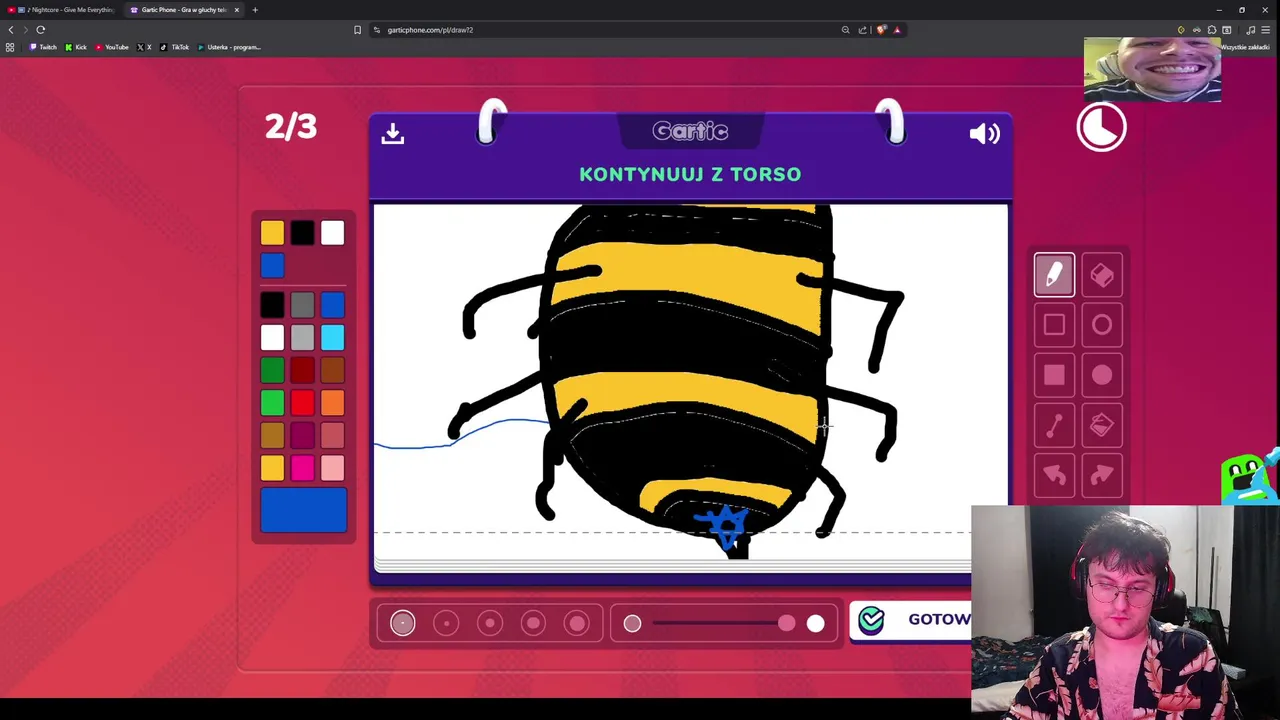Select the smallest brush size
Screen dimensions: 1280x720
[x=402, y=624]
